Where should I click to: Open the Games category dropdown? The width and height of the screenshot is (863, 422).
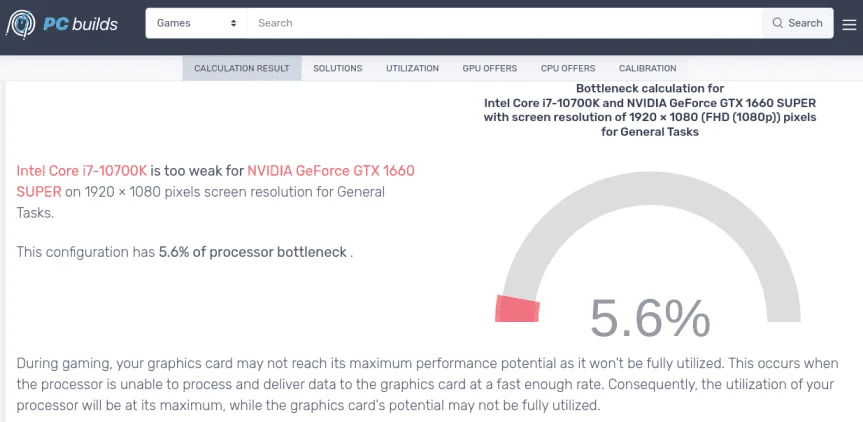196,23
